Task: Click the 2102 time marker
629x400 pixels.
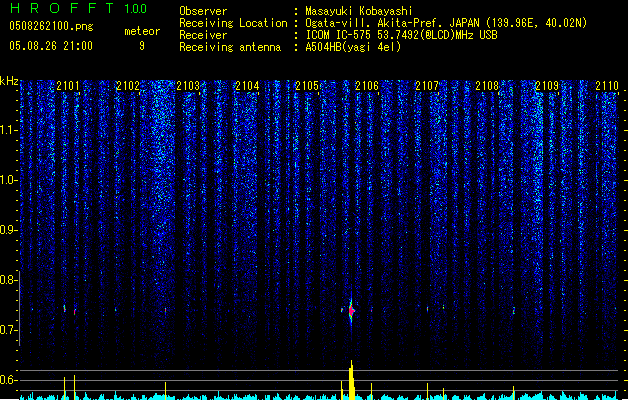Action: pyautogui.click(x=128, y=85)
